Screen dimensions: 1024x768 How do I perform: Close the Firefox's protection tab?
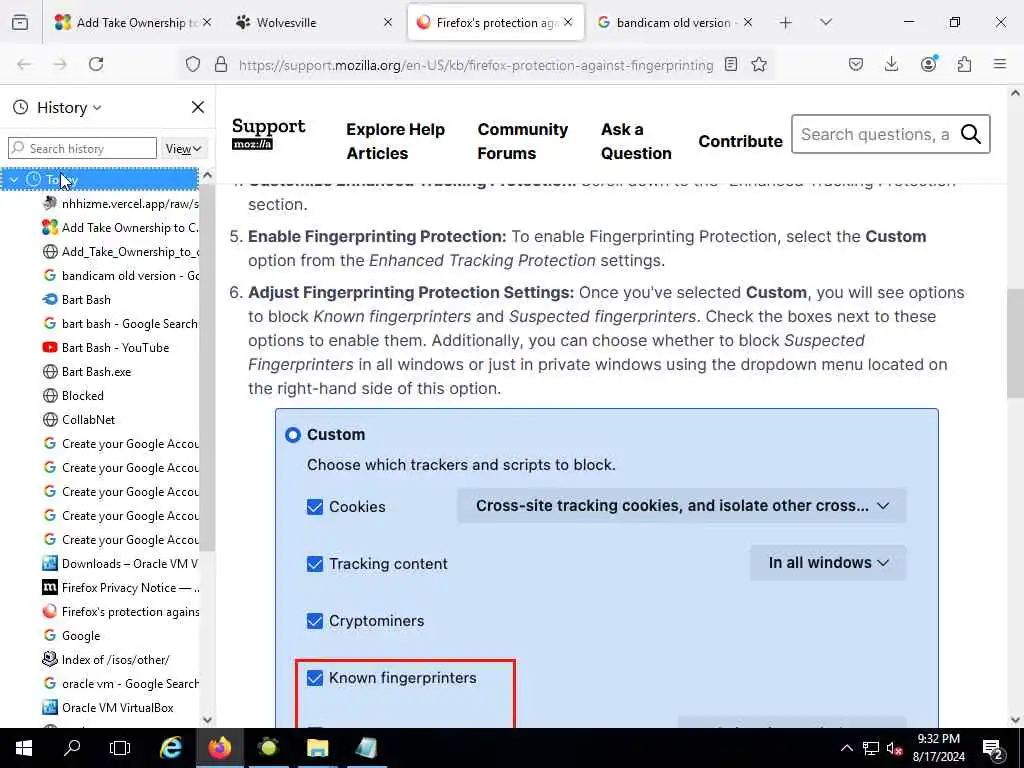pyautogui.click(x=568, y=22)
